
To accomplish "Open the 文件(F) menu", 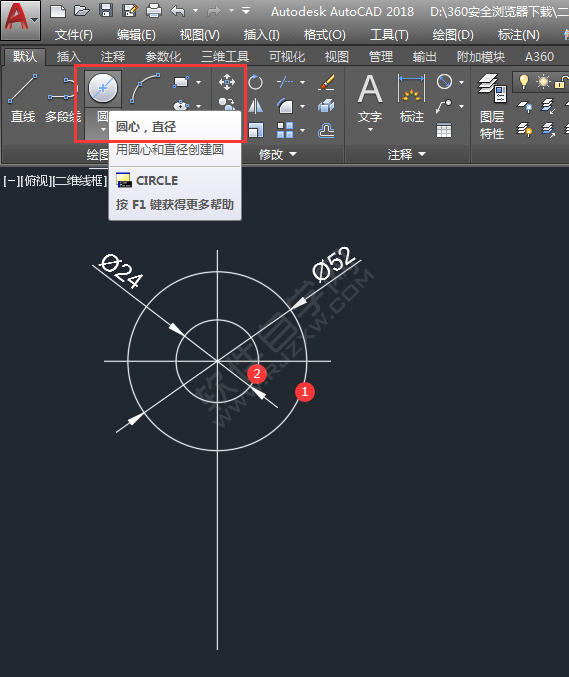I will pos(73,35).
